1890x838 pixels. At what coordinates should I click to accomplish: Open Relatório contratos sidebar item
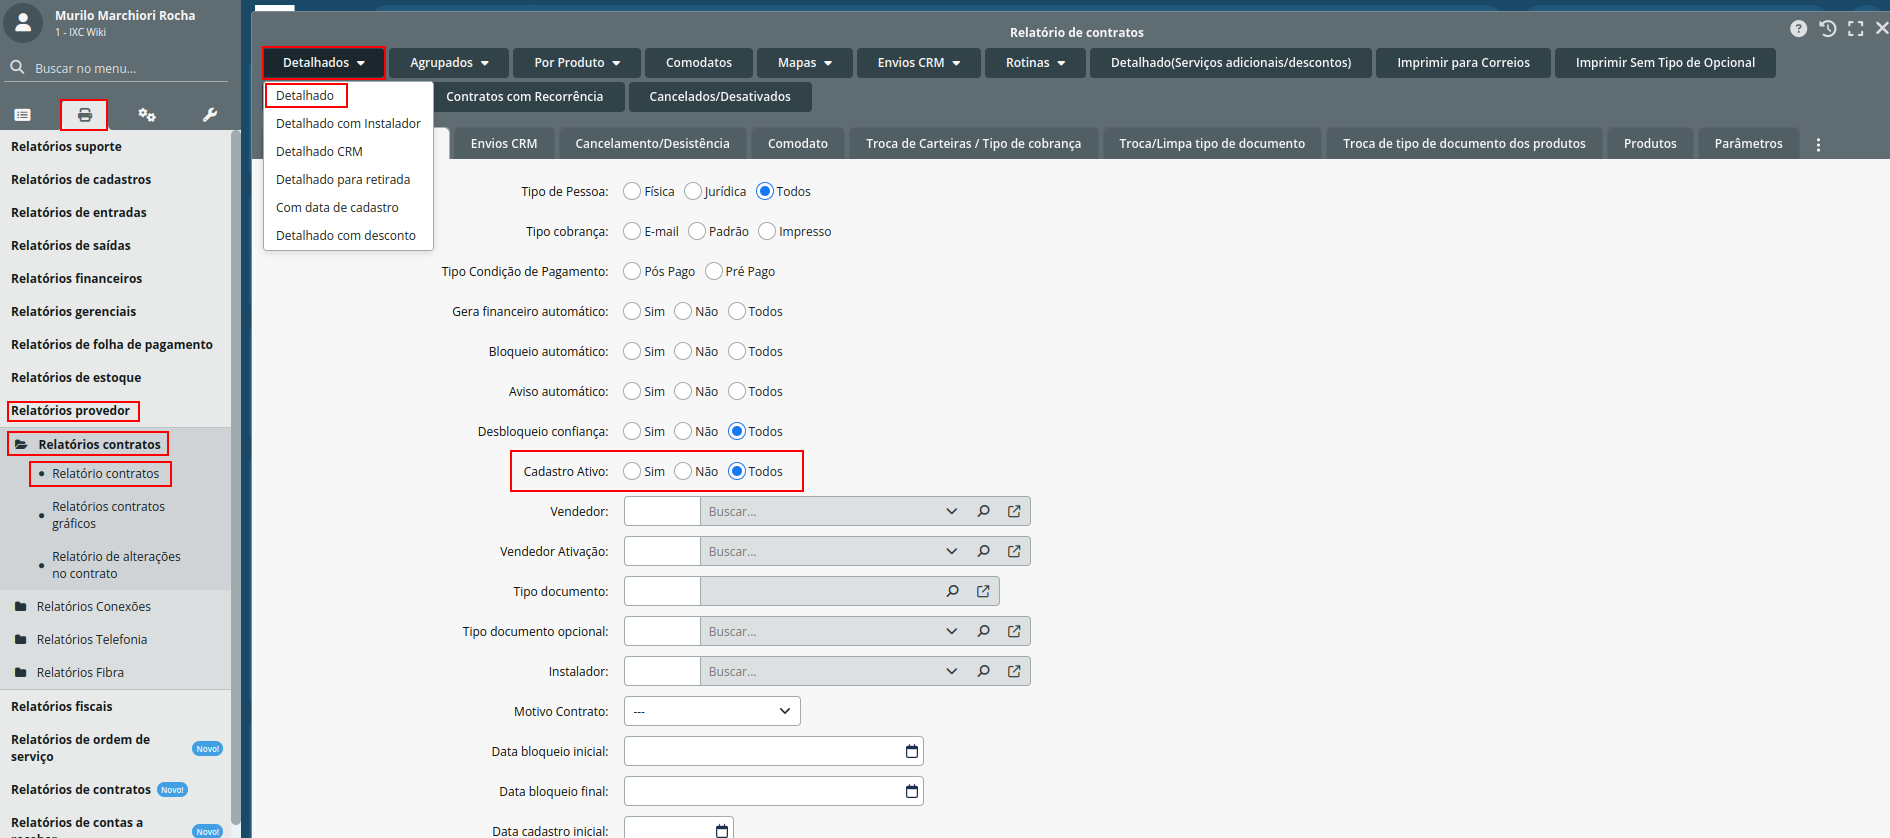[105, 473]
